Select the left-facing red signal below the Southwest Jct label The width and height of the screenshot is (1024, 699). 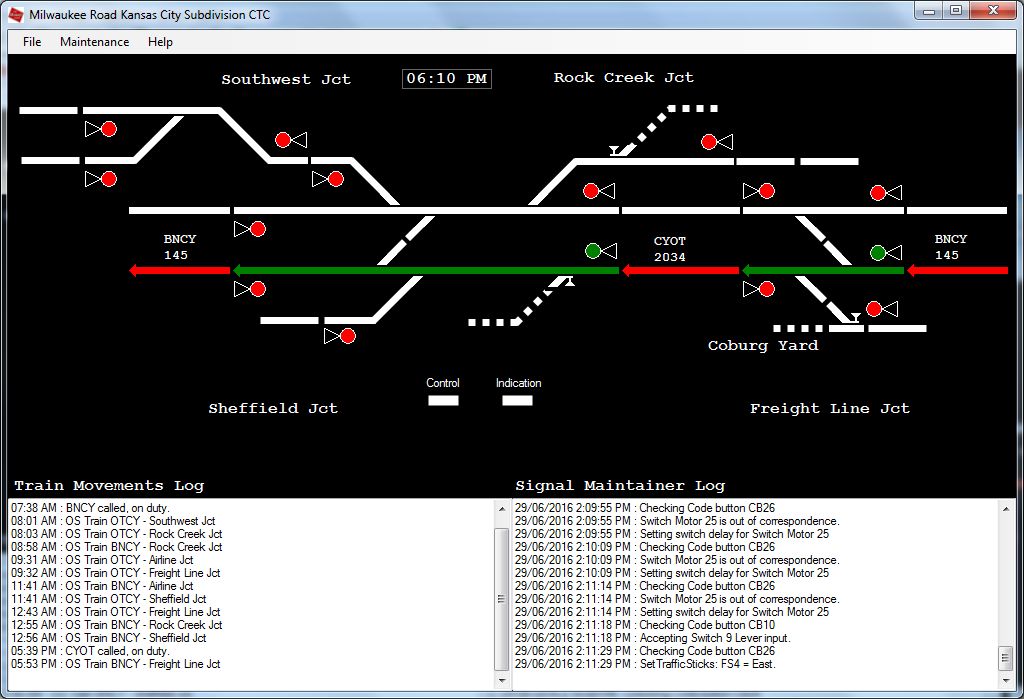283,140
